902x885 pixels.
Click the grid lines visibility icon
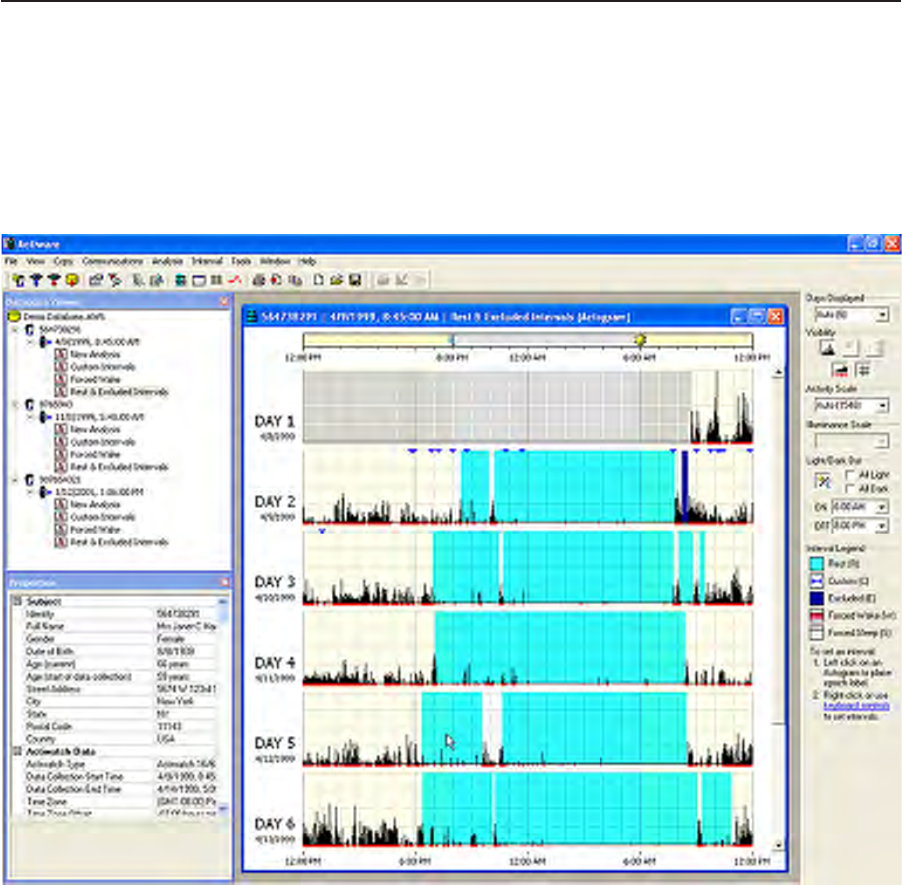click(x=863, y=370)
